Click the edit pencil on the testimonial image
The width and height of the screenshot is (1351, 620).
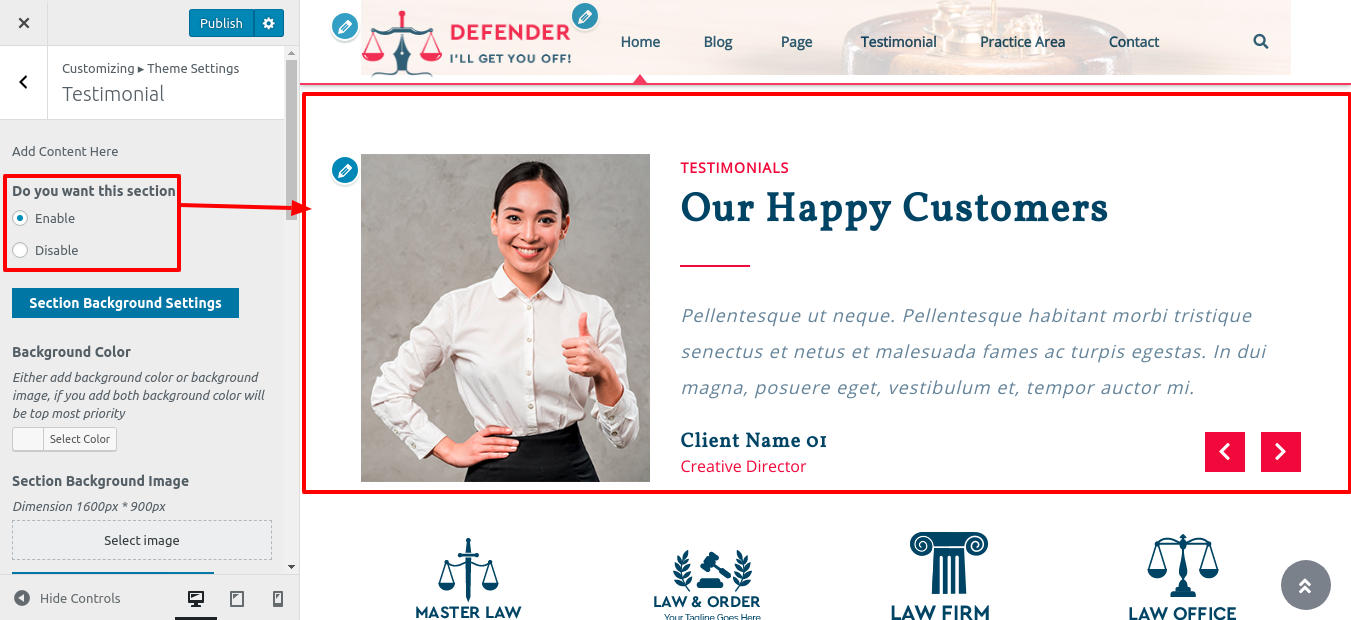pyautogui.click(x=345, y=170)
